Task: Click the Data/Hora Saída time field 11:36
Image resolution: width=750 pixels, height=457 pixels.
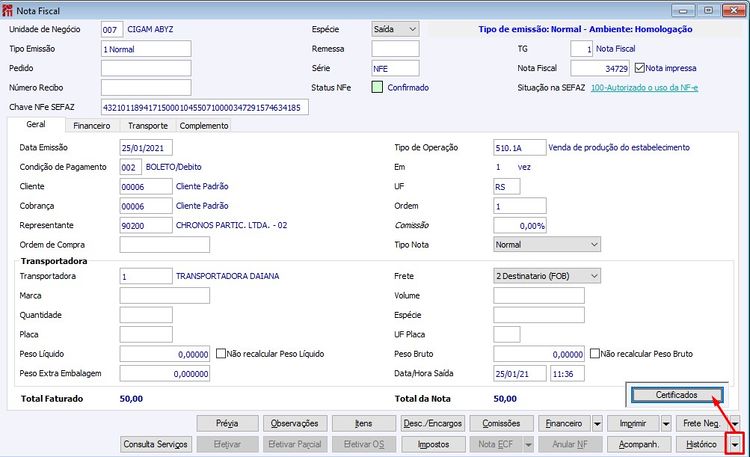Action: (567, 373)
